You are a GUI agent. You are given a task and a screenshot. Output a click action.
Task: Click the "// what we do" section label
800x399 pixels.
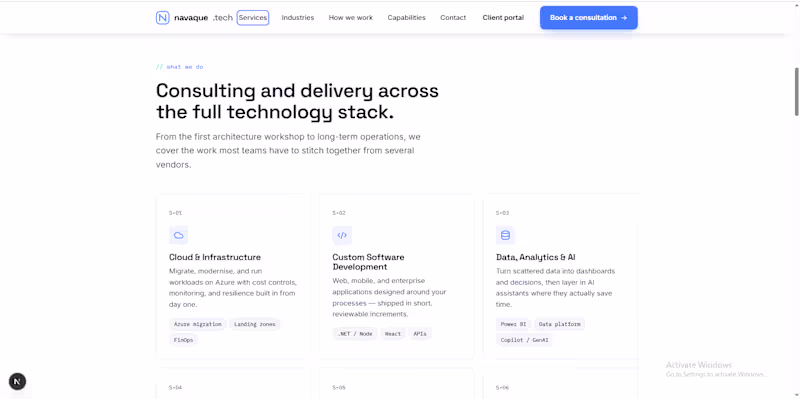[x=180, y=67]
